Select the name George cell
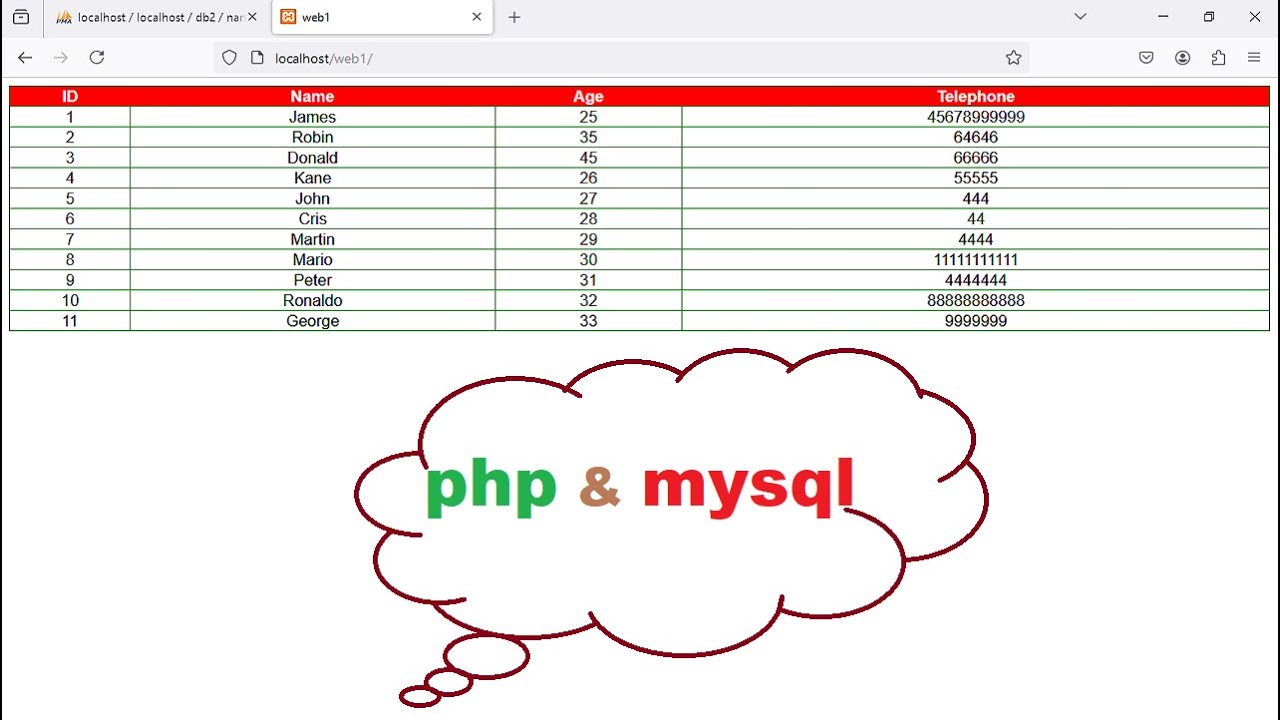 coord(312,321)
